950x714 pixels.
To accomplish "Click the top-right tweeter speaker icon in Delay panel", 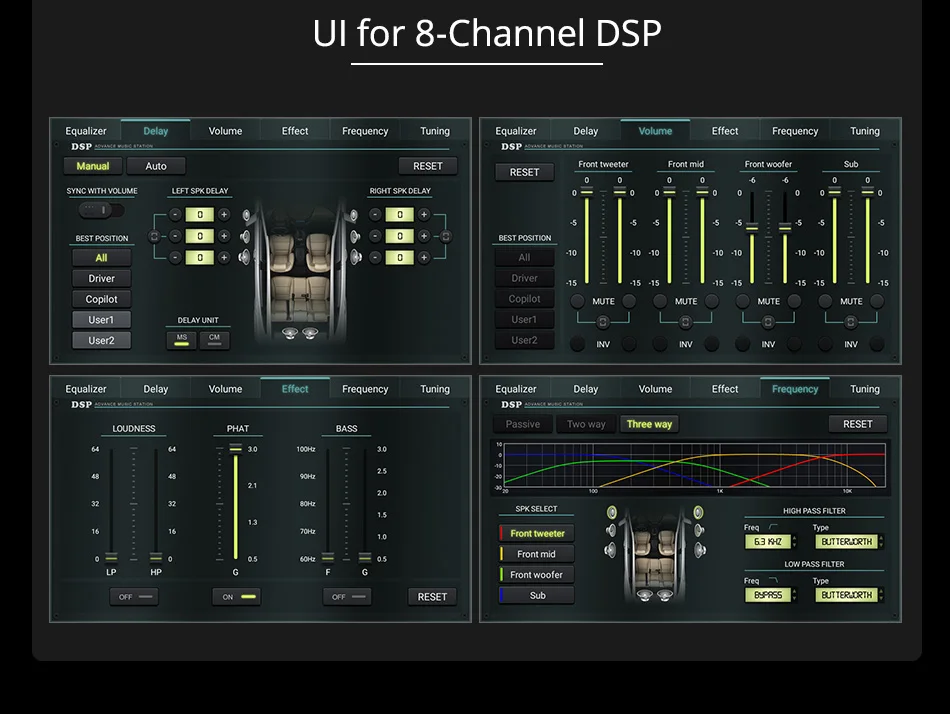I will click(x=353, y=215).
